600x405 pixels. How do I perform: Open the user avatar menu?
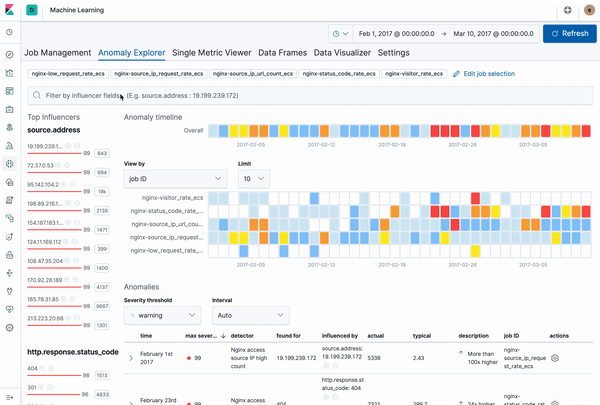(589, 10)
